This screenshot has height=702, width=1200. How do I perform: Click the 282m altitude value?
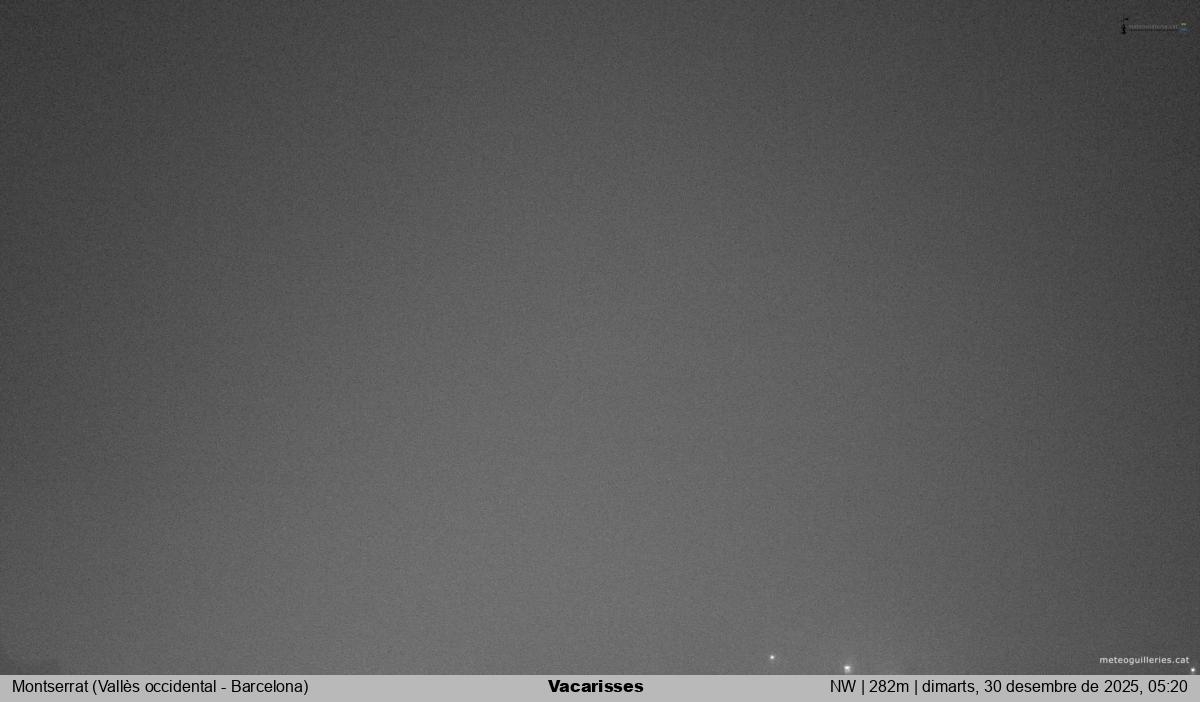(x=888, y=687)
